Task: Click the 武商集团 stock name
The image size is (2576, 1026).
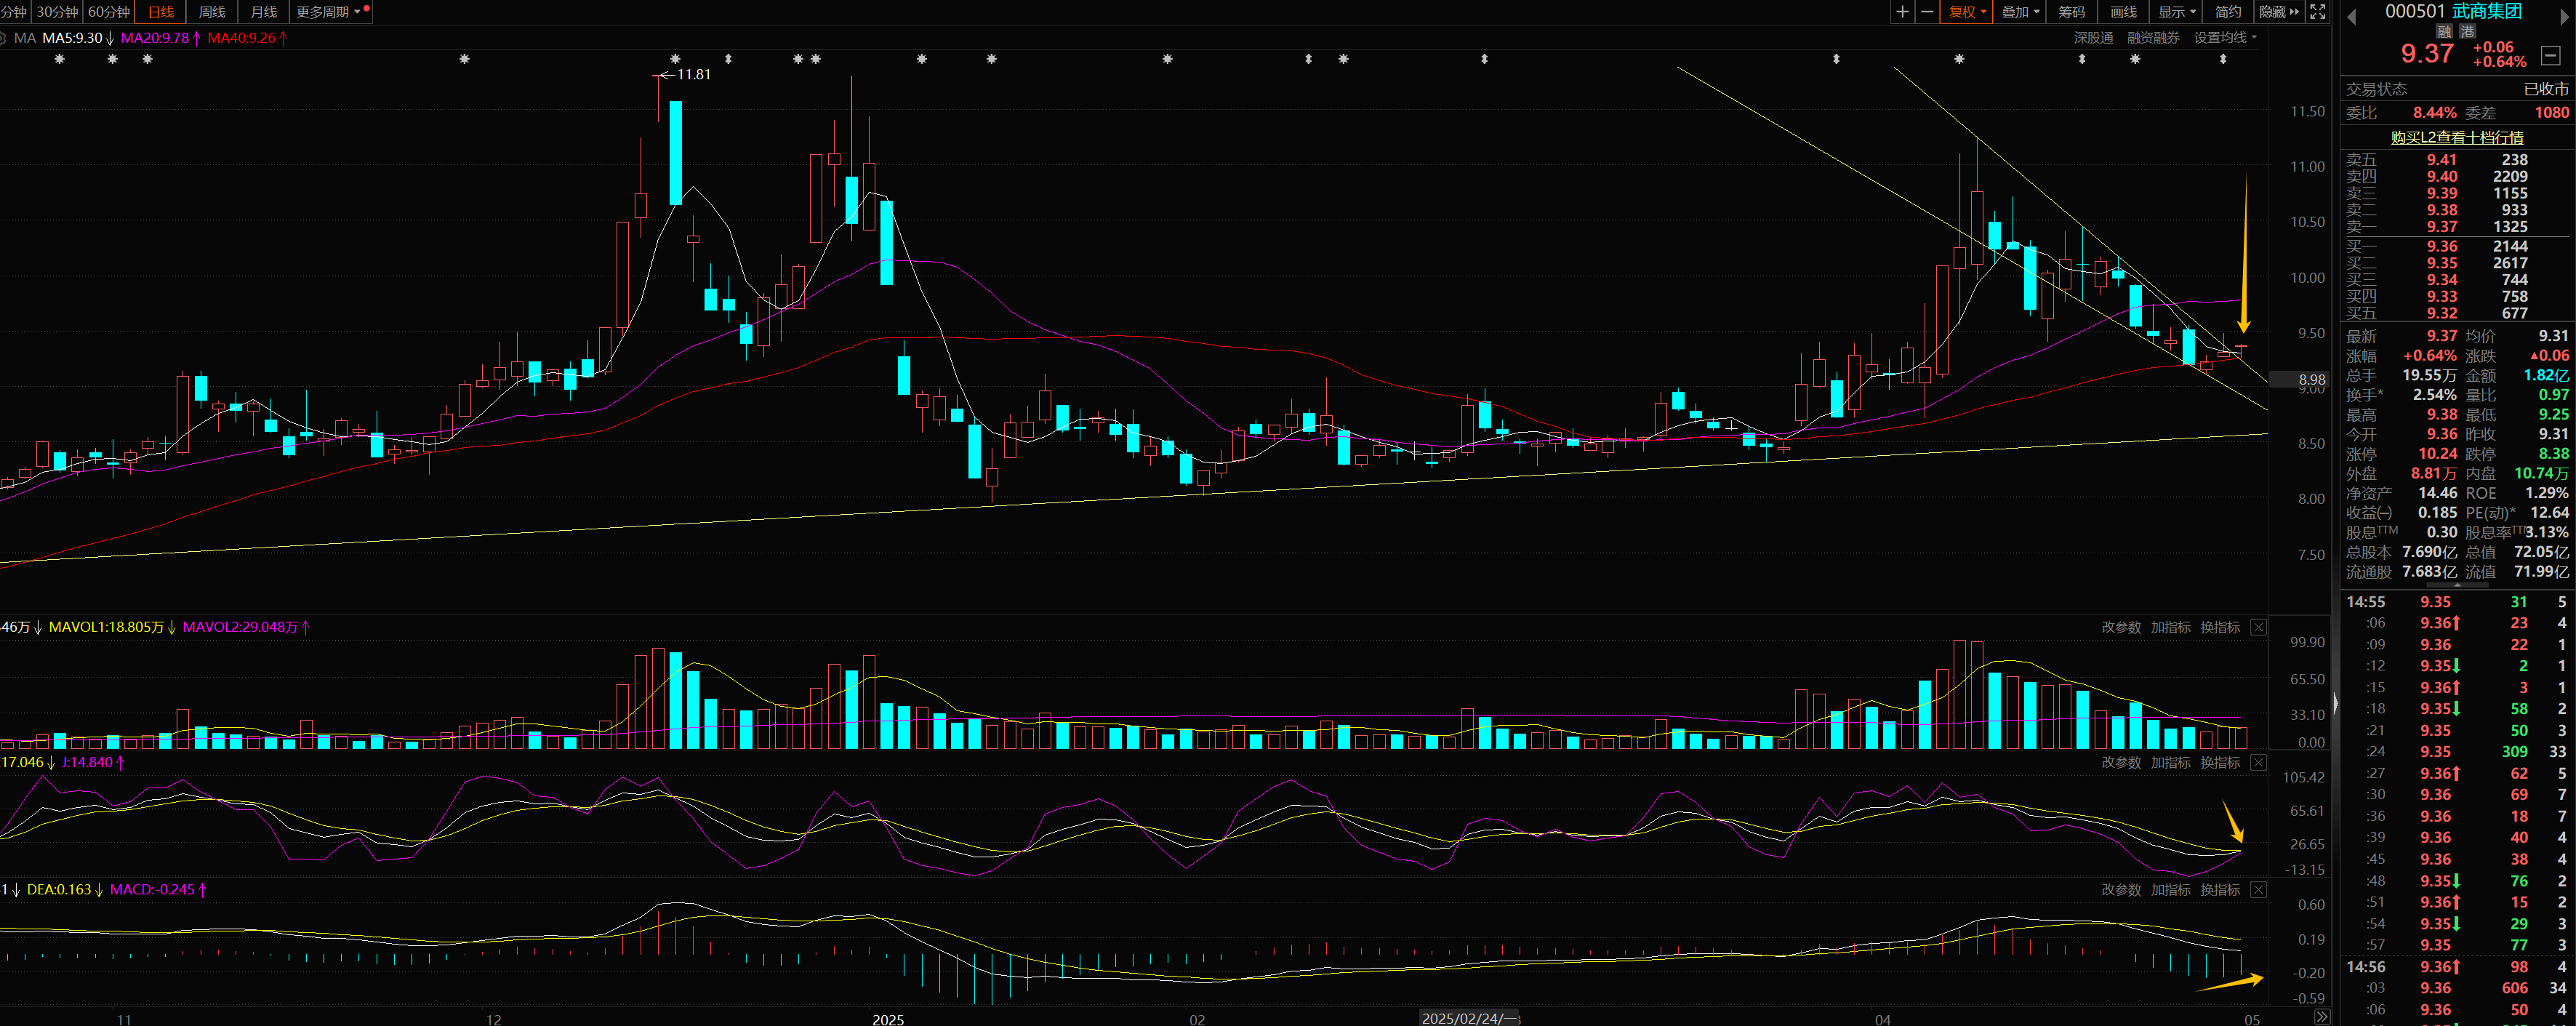Action: [x=2487, y=11]
